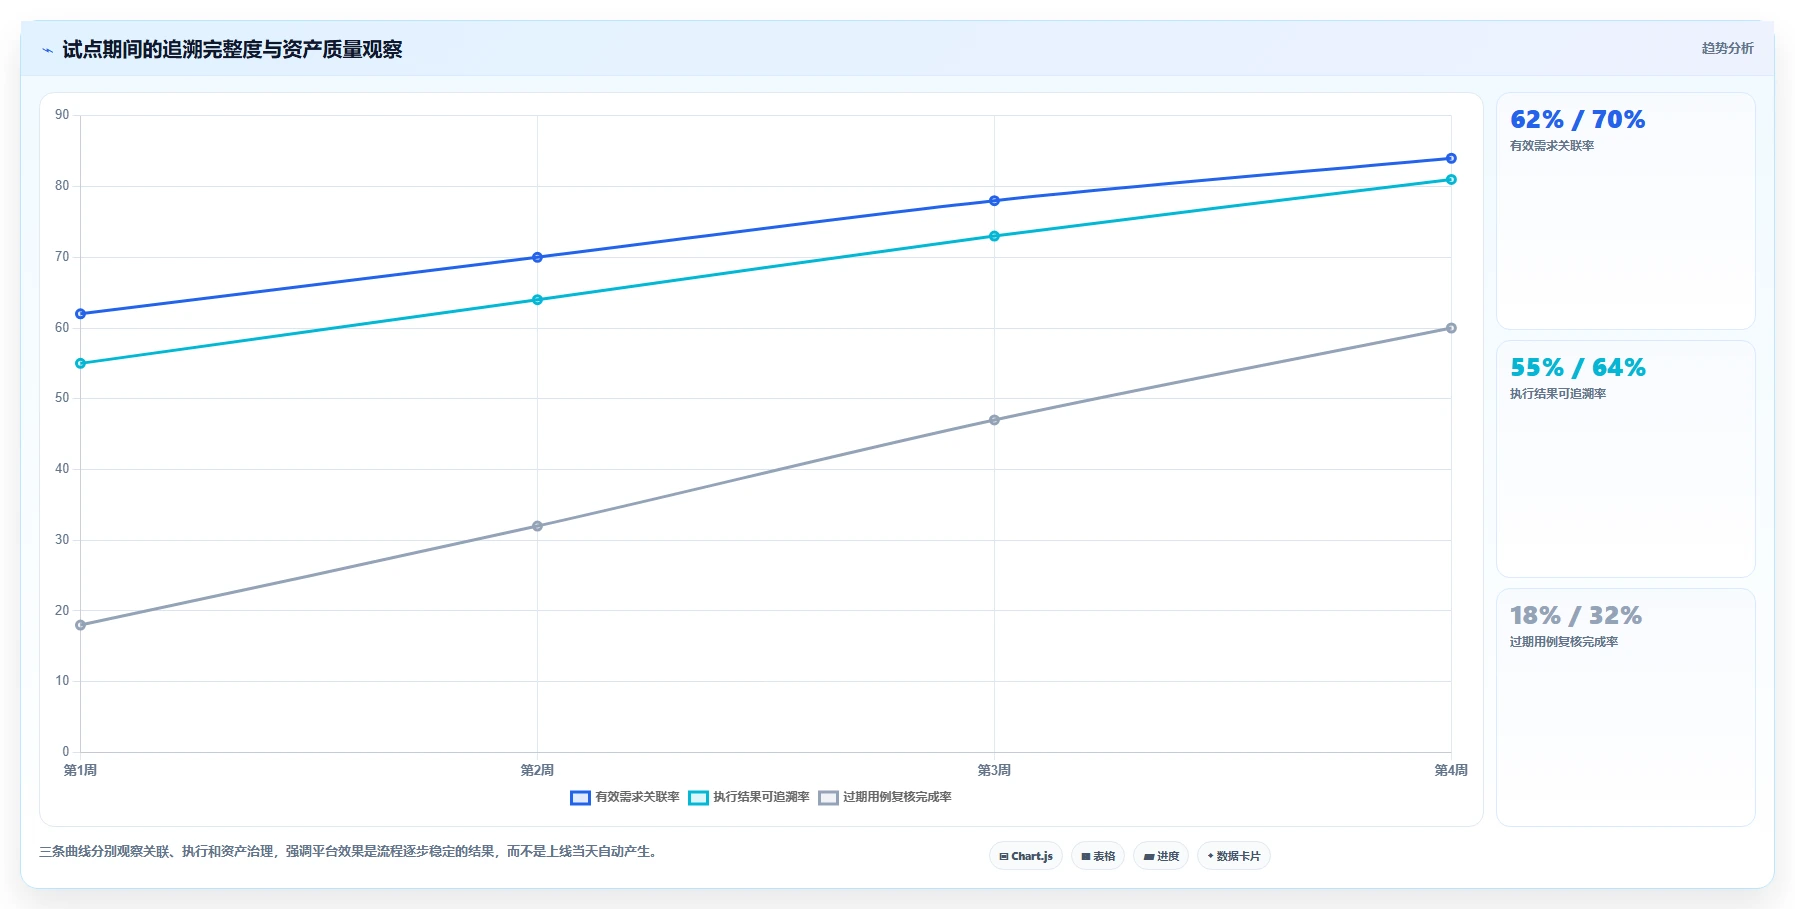Image resolution: width=1795 pixels, height=909 pixels.
Task: Click the 10 y-axis tick label
Action: click(62, 681)
